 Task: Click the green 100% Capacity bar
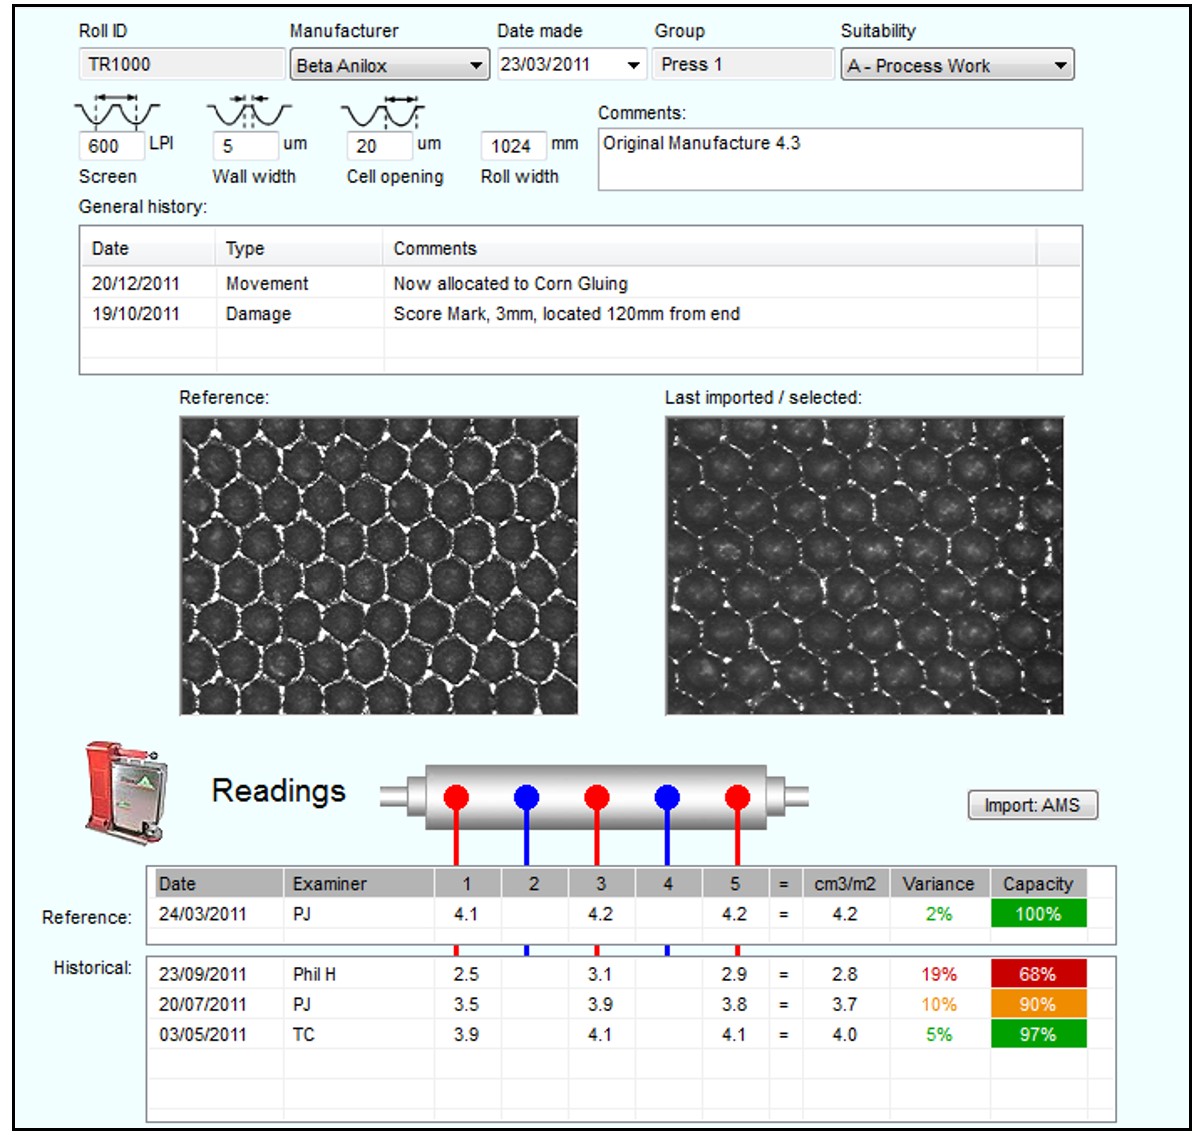click(1037, 912)
